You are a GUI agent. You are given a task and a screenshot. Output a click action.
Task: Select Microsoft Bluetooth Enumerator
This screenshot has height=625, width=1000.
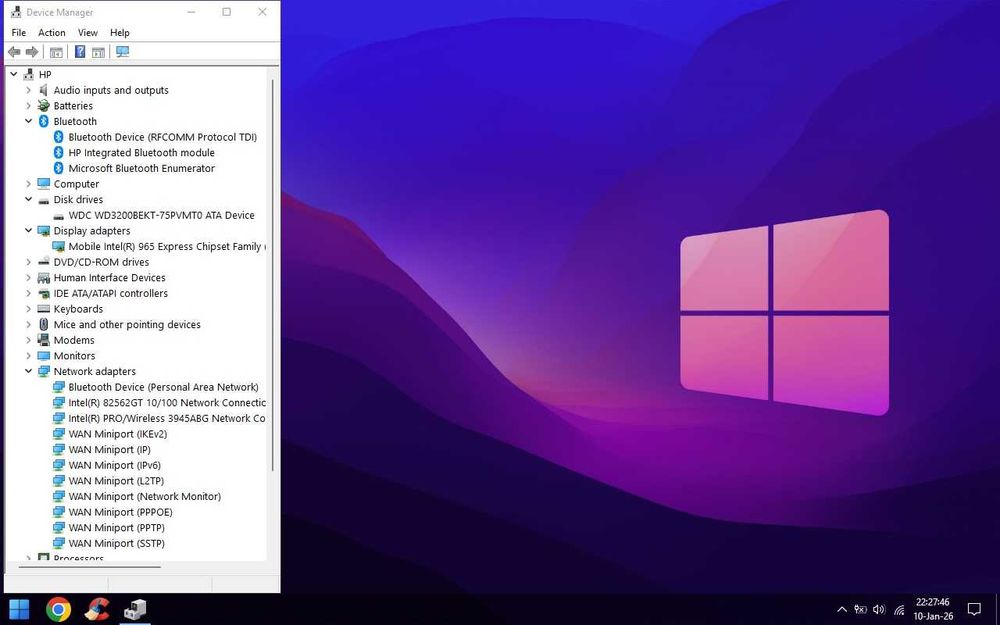coord(142,168)
